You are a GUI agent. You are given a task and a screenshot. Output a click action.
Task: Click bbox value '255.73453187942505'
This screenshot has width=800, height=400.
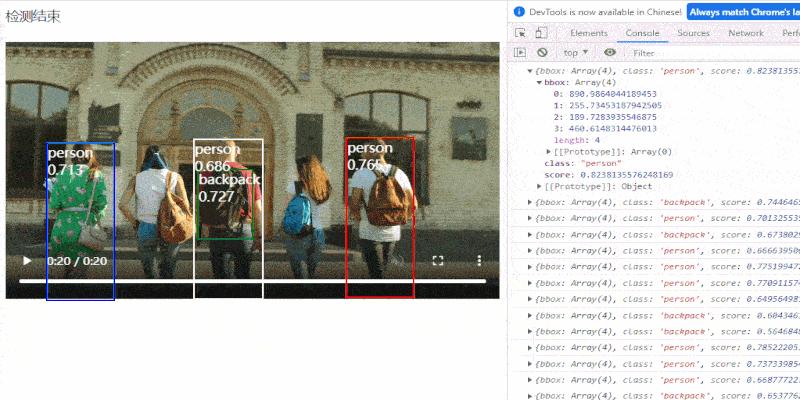click(614, 106)
